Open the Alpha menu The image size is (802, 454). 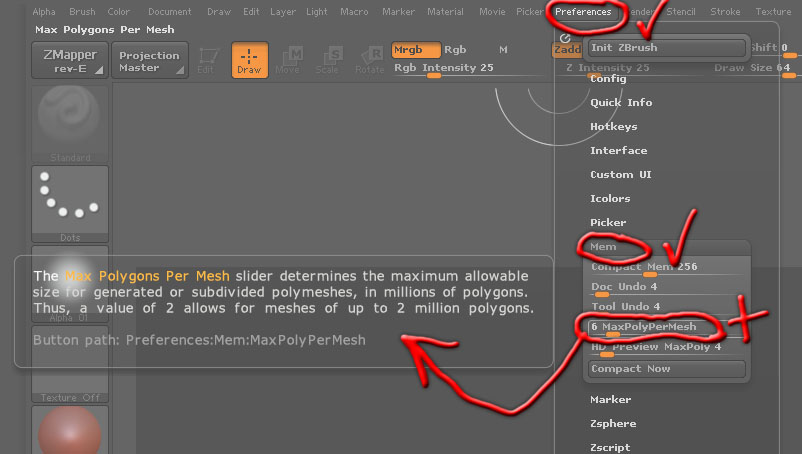[x=44, y=11]
